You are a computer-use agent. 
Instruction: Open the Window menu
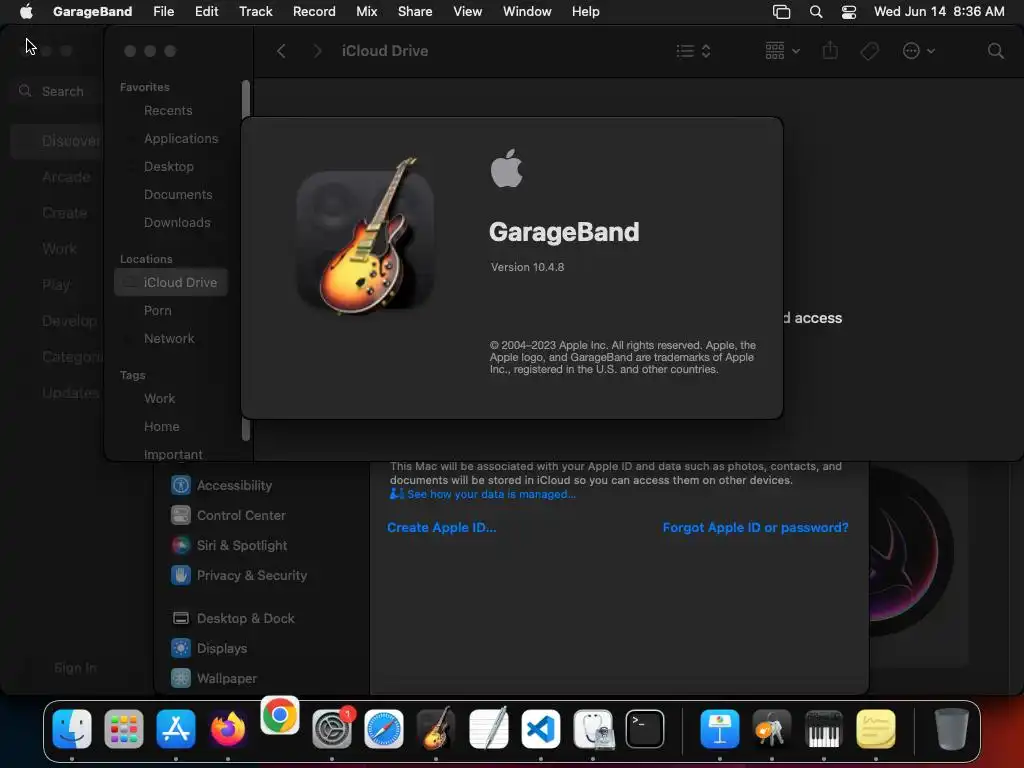click(x=527, y=11)
